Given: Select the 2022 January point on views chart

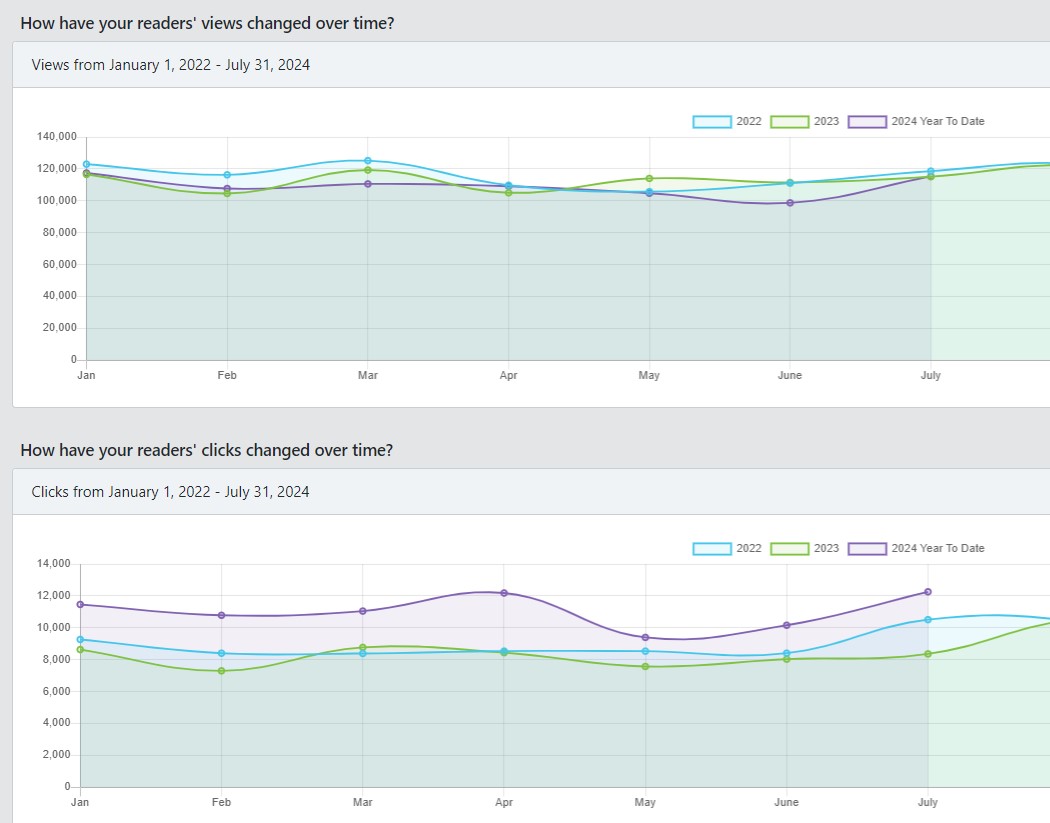Looking at the screenshot, I should click(86, 164).
